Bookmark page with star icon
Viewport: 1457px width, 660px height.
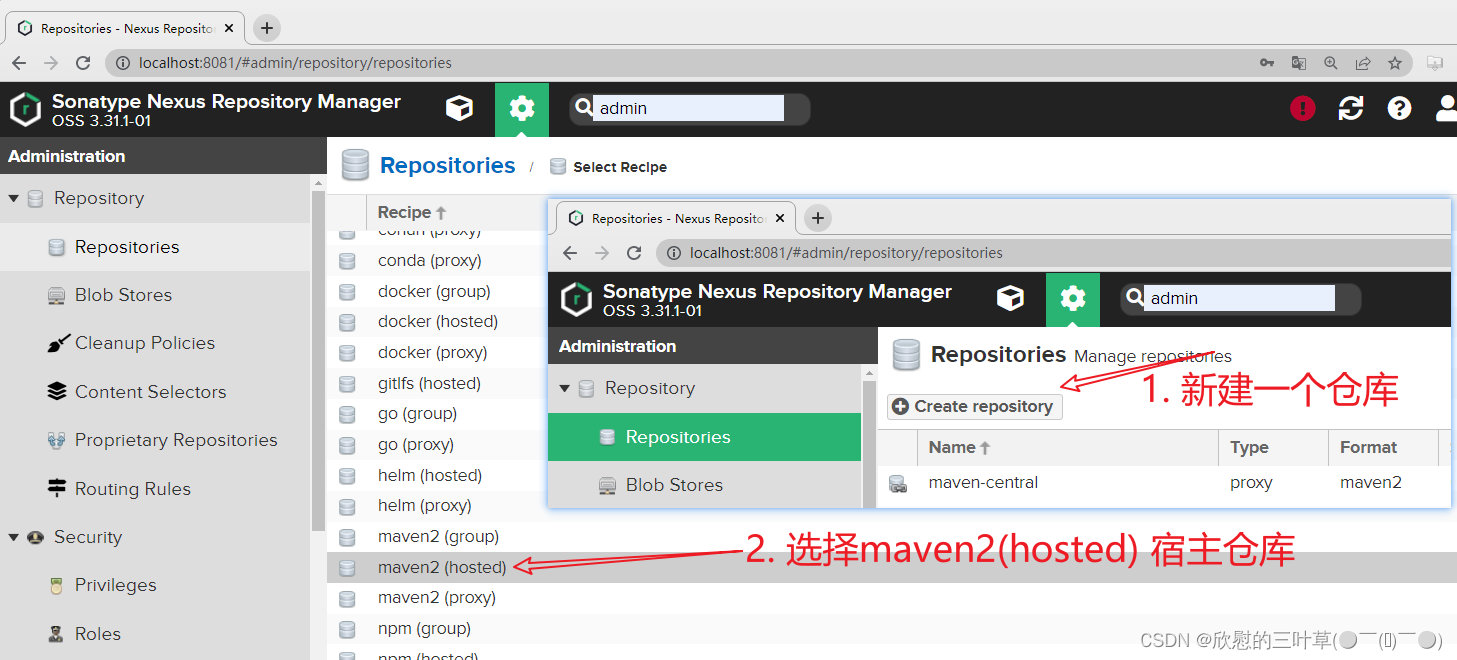tap(1395, 63)
